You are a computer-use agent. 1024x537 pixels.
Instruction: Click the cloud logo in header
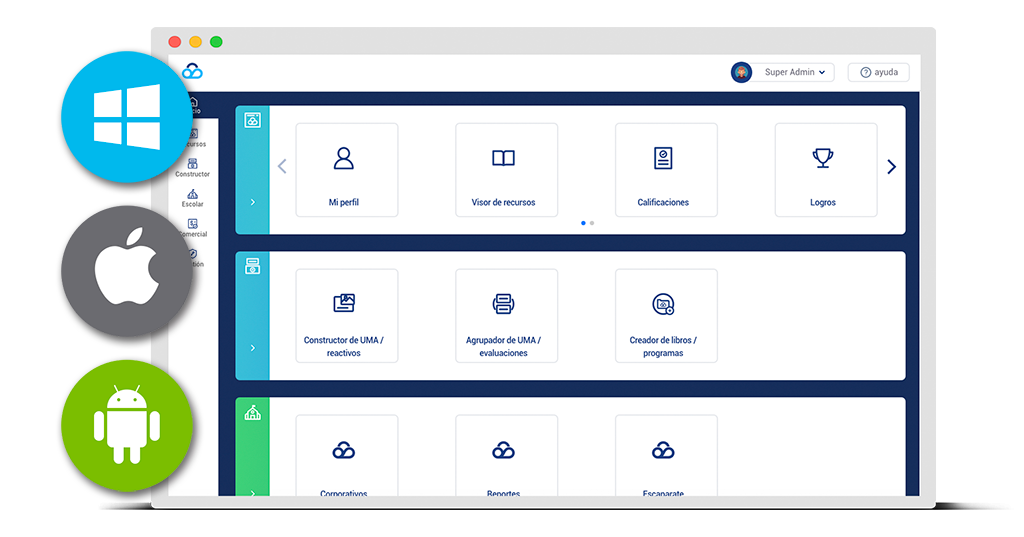pyautogui.click(x=192, y=71)
